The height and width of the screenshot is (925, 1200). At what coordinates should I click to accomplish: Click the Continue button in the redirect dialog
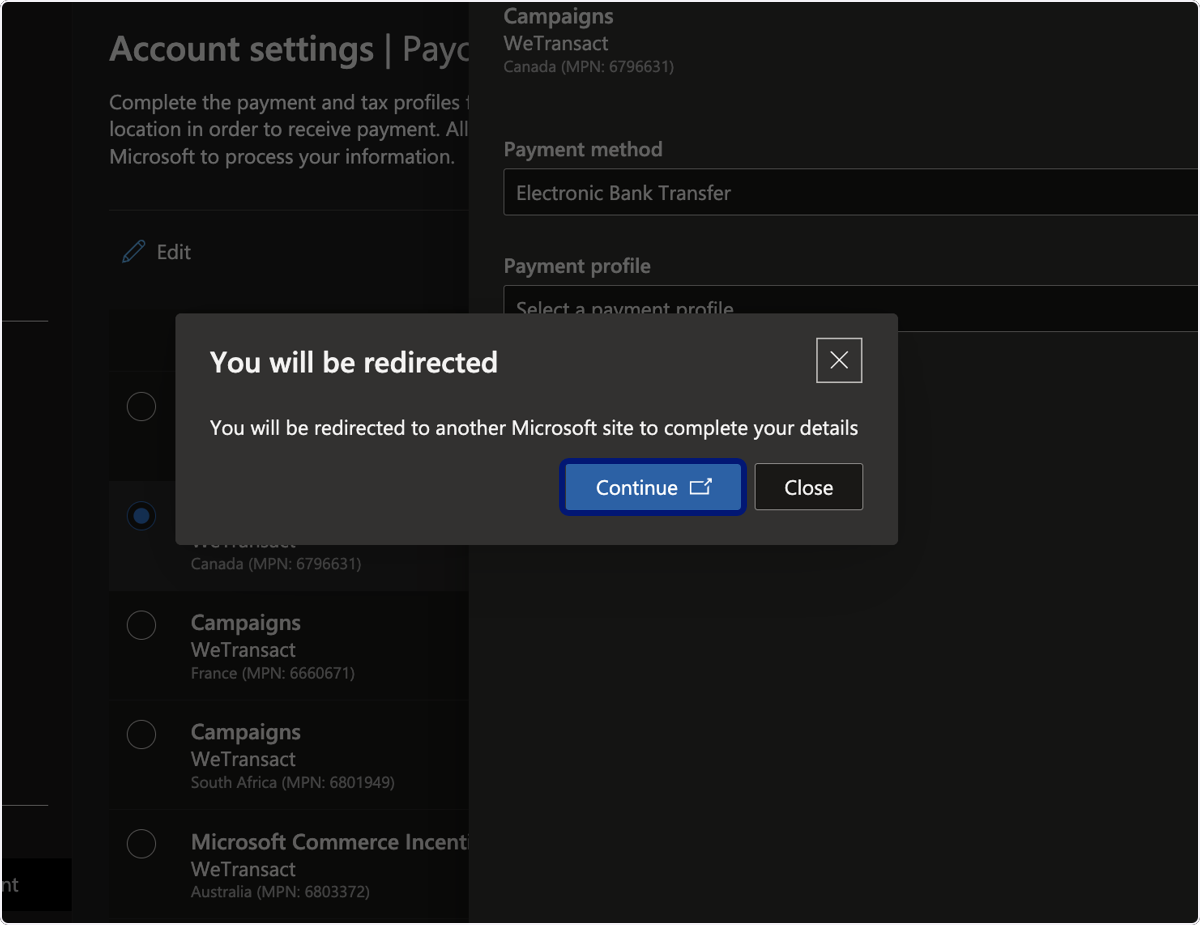653,487
